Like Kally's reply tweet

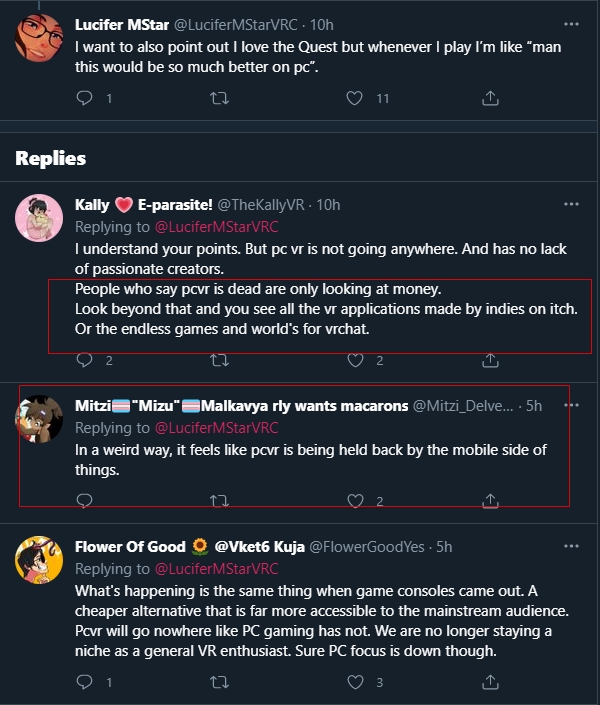354,360
